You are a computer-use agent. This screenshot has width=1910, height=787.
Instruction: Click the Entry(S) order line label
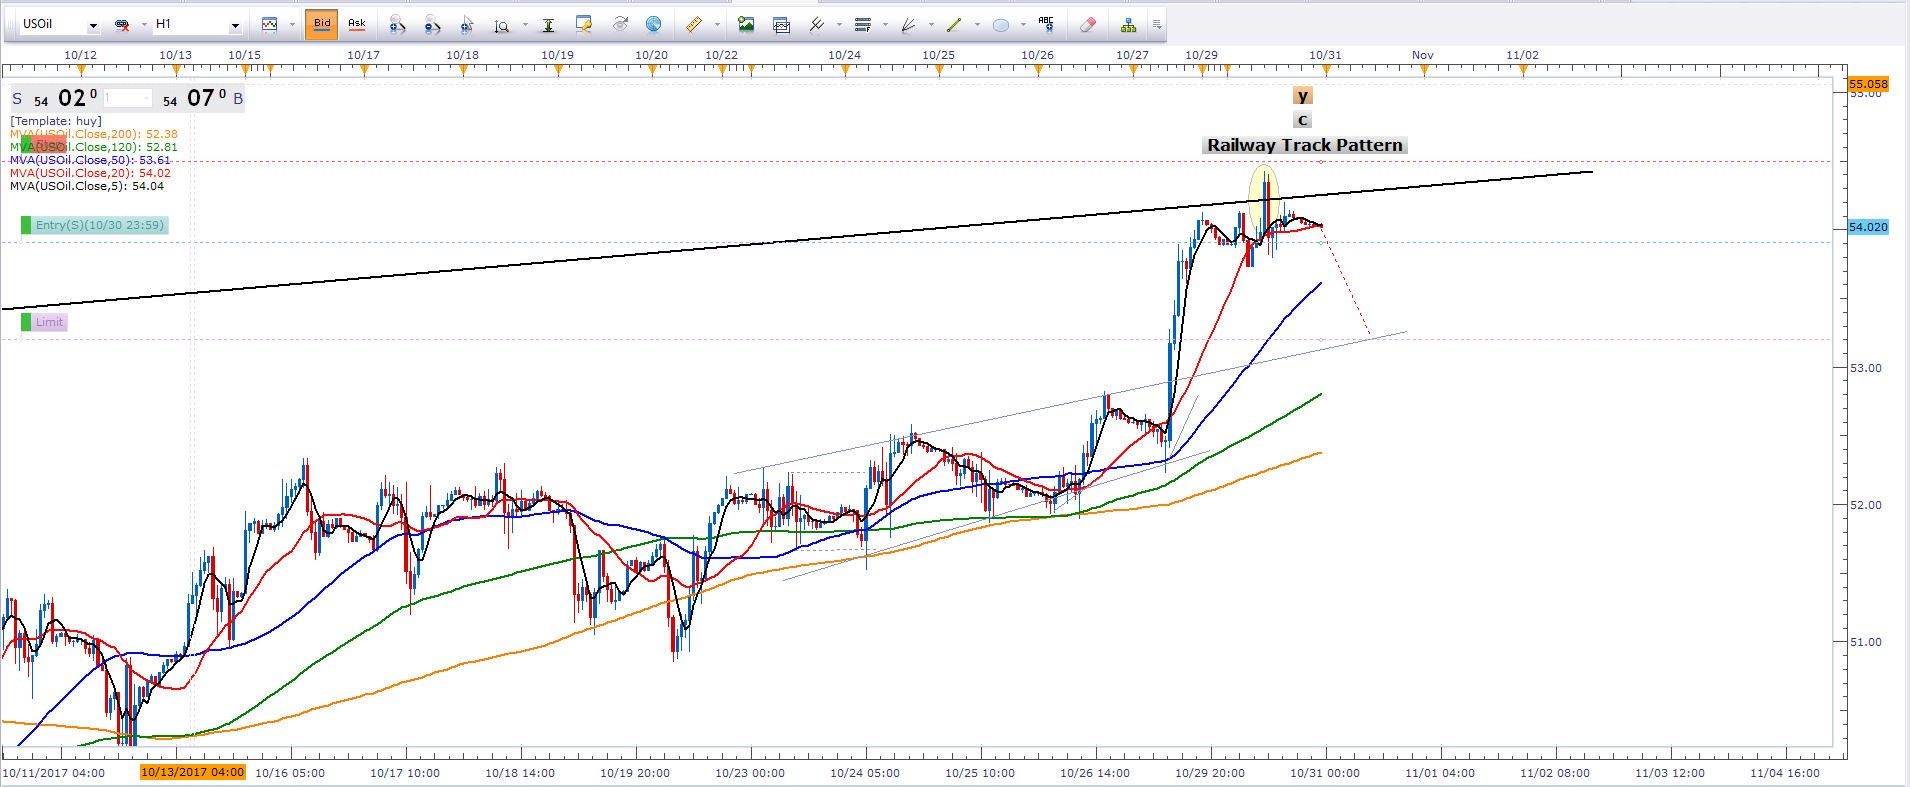(99, 225)
